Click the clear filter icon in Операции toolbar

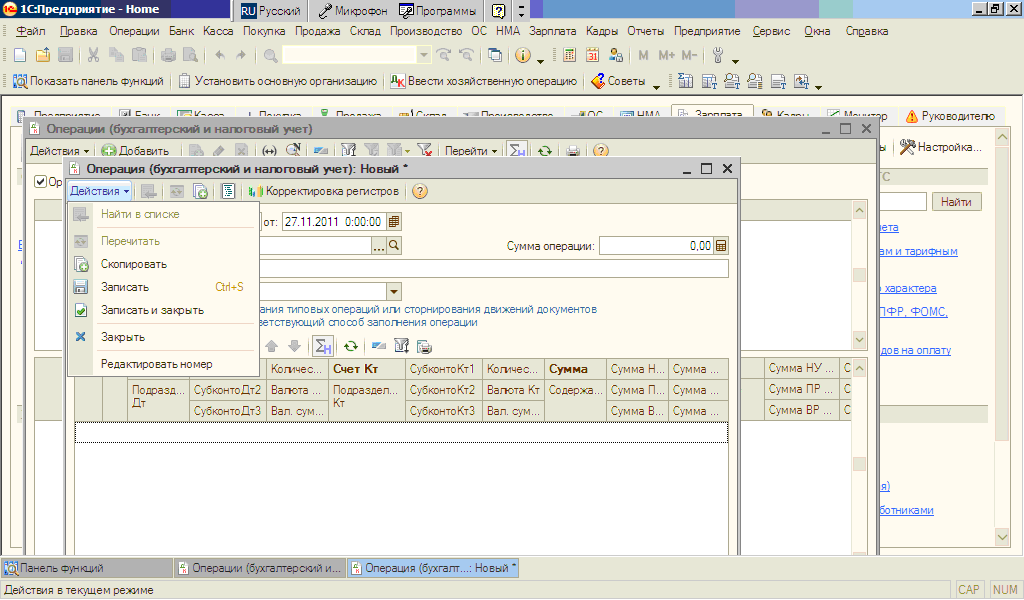(424, 151)
